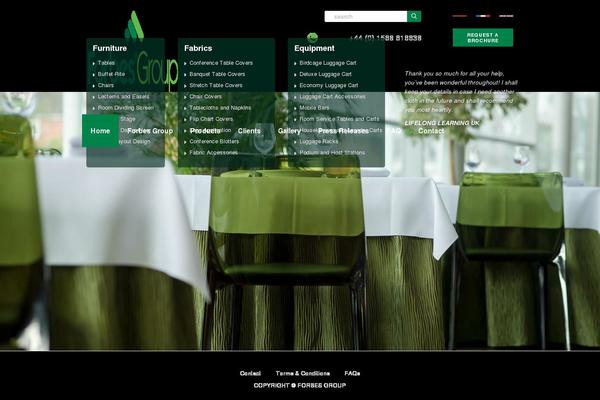This screenshot has height=400, width=600.
Task: Click the green phone icon
Action: coord(313,37)
